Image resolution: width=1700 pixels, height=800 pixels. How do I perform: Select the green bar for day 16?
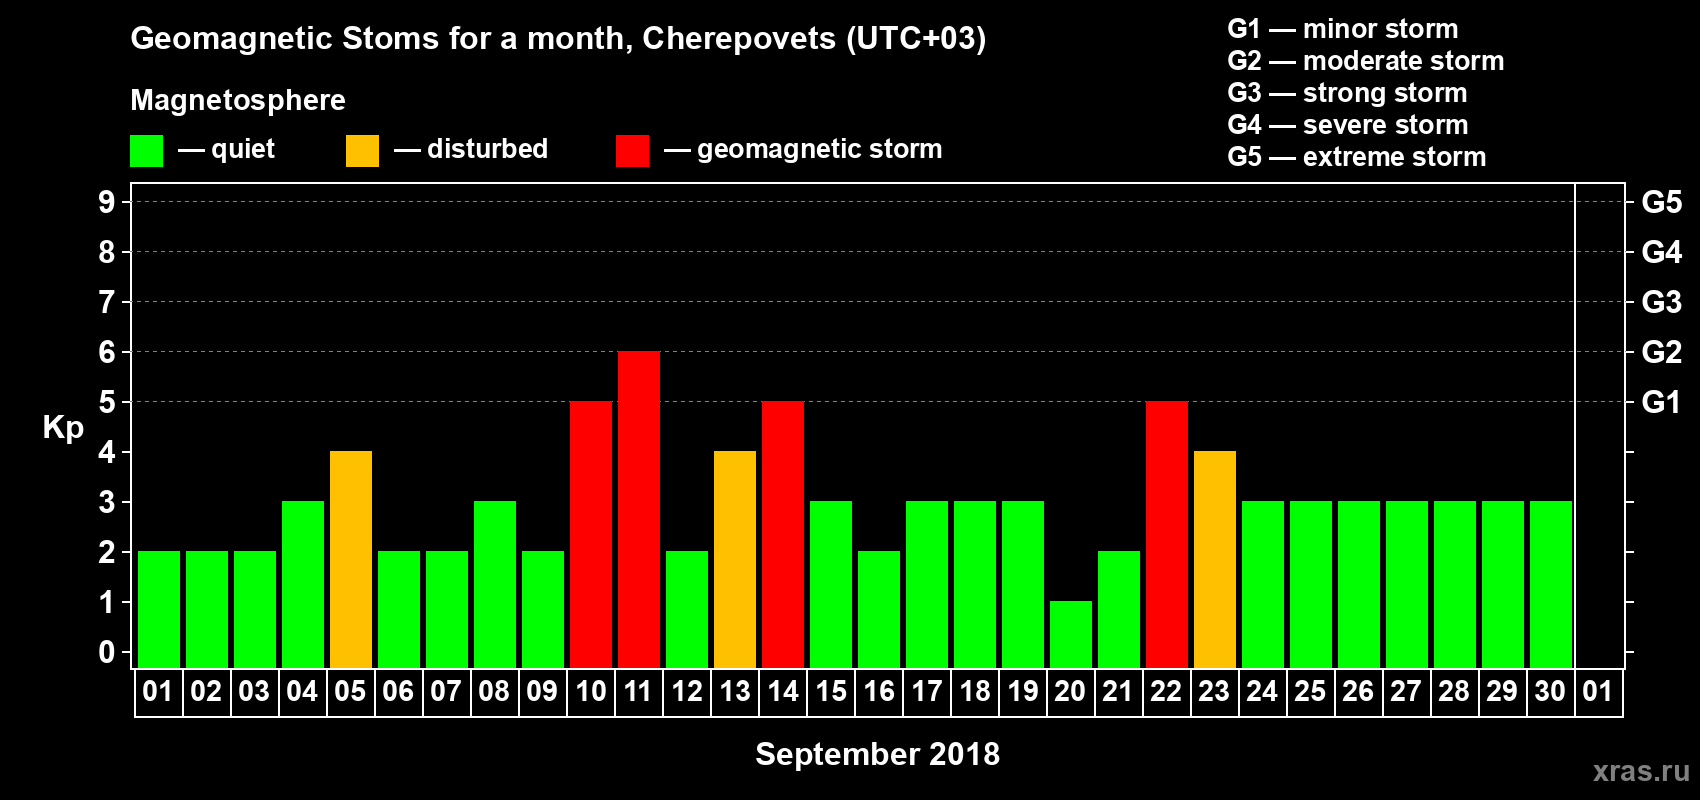click(879, 609)
